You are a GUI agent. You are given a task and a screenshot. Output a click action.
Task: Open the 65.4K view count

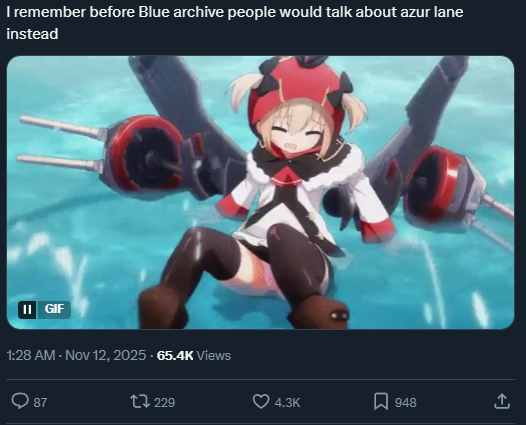(x=175, y=356)
